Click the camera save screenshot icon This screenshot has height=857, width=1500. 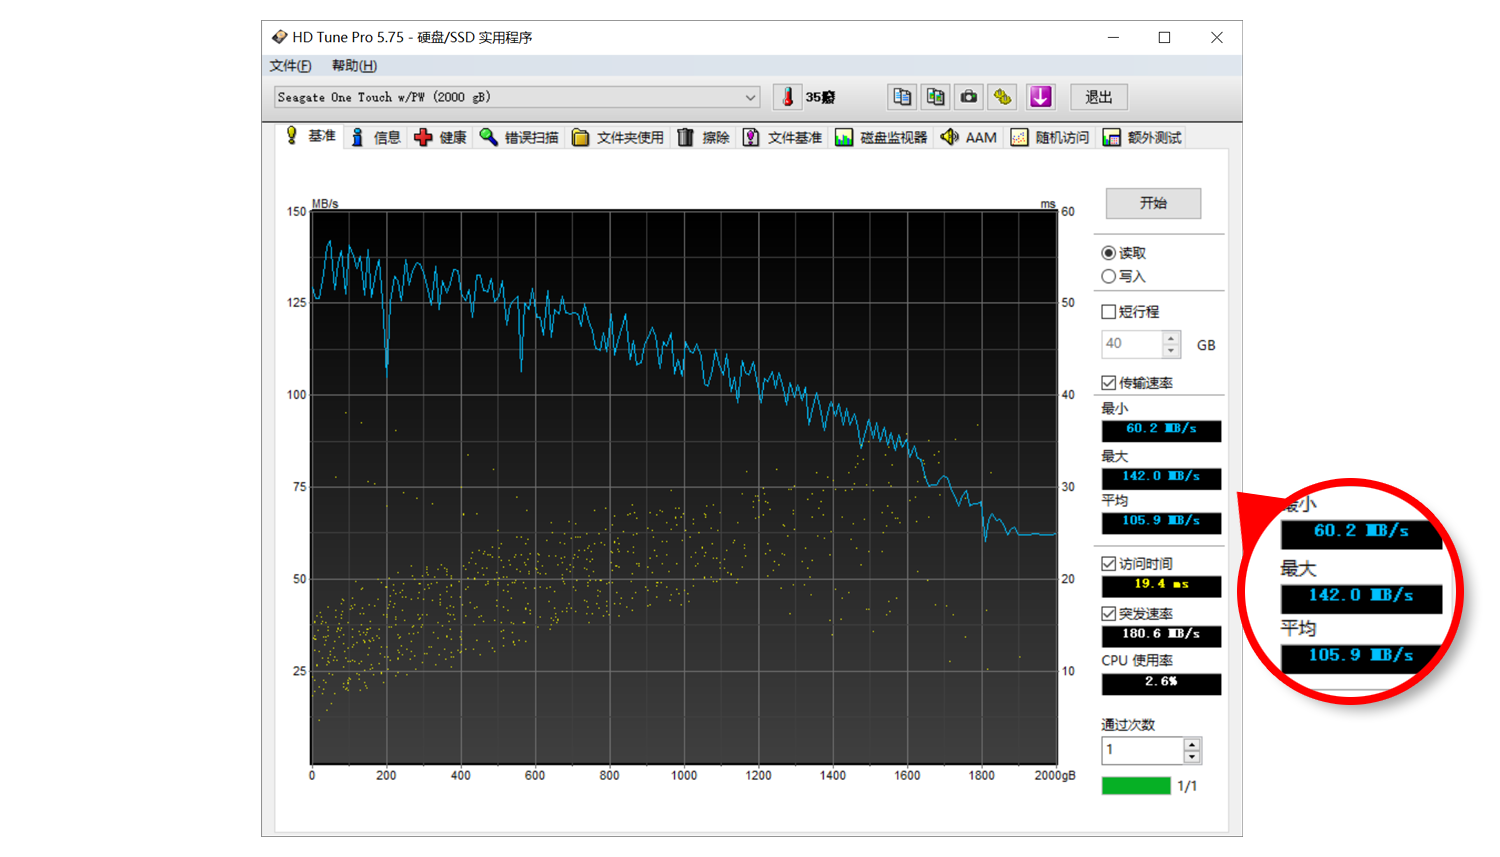point(968,97)
